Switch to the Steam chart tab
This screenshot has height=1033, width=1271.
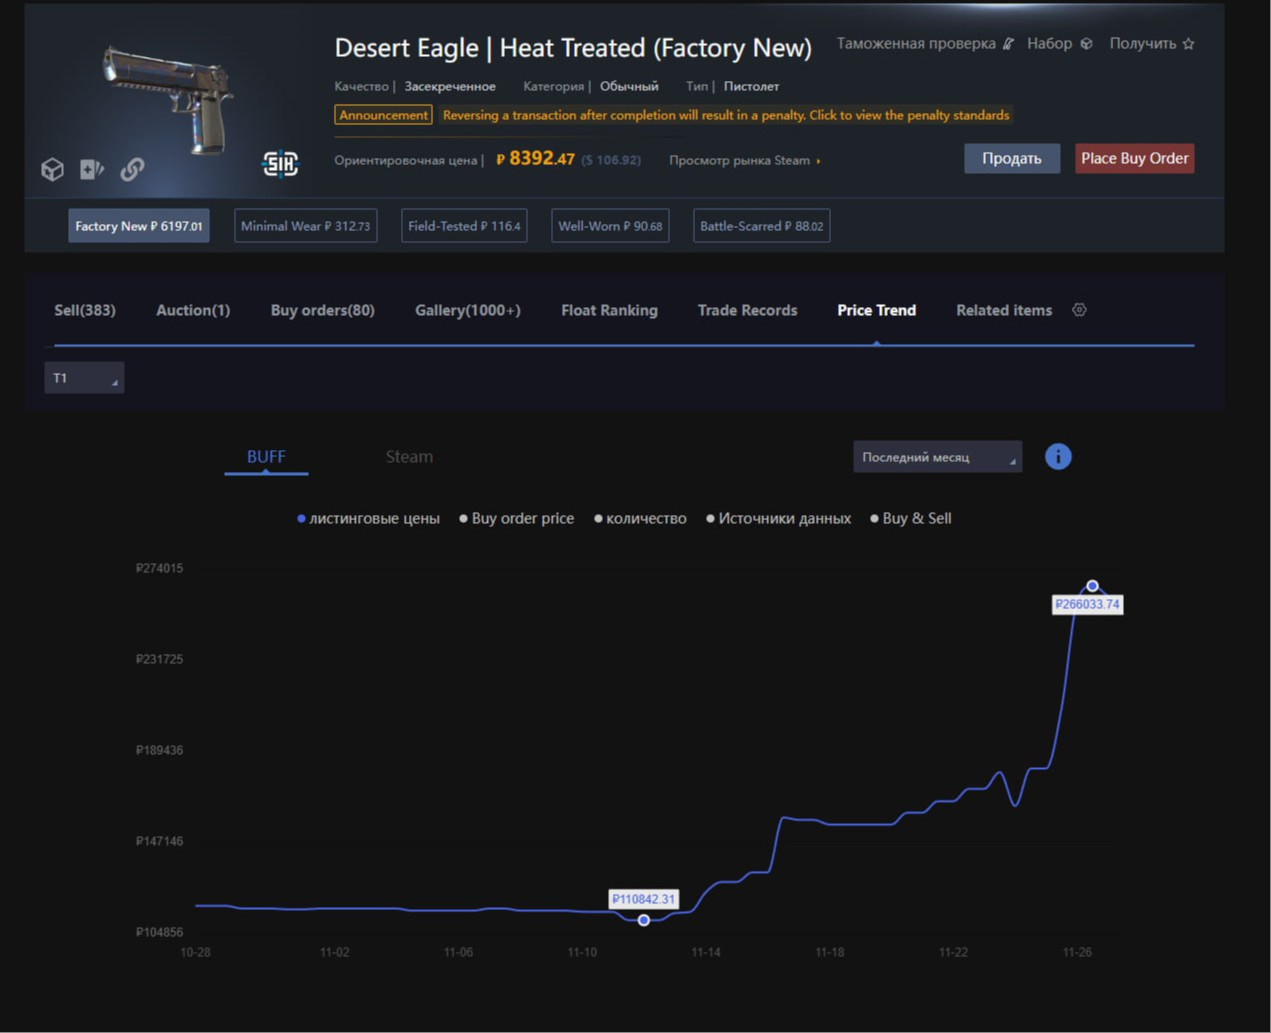[409, 457]
